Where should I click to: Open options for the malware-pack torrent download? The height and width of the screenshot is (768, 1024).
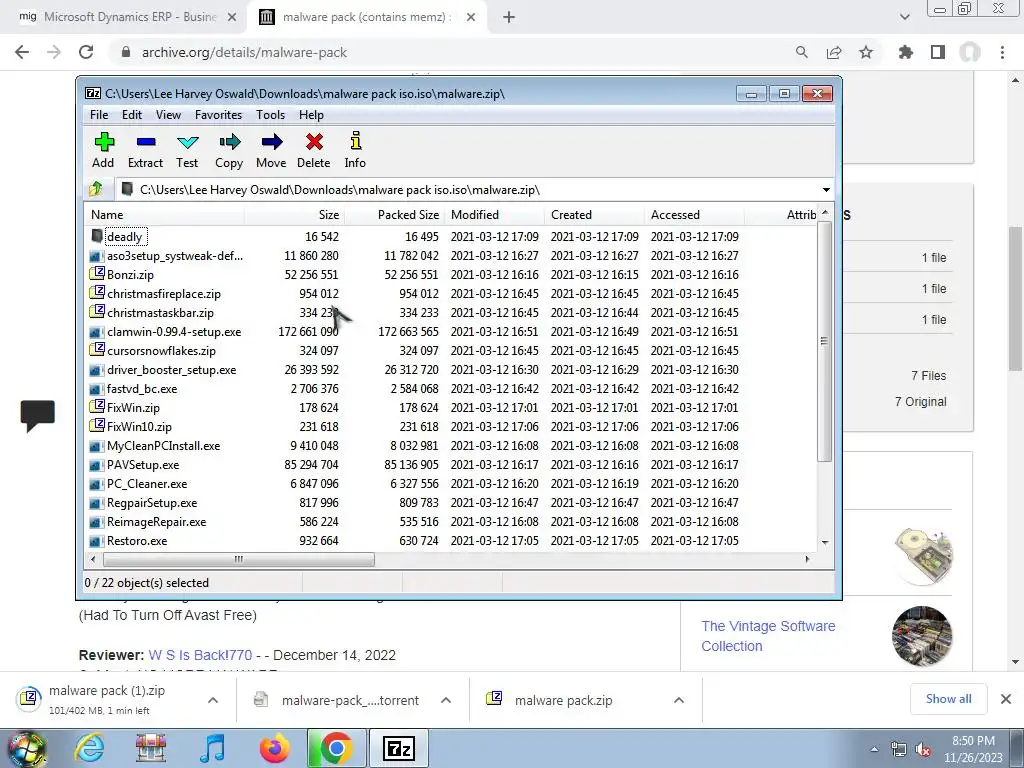click(446, 700)
